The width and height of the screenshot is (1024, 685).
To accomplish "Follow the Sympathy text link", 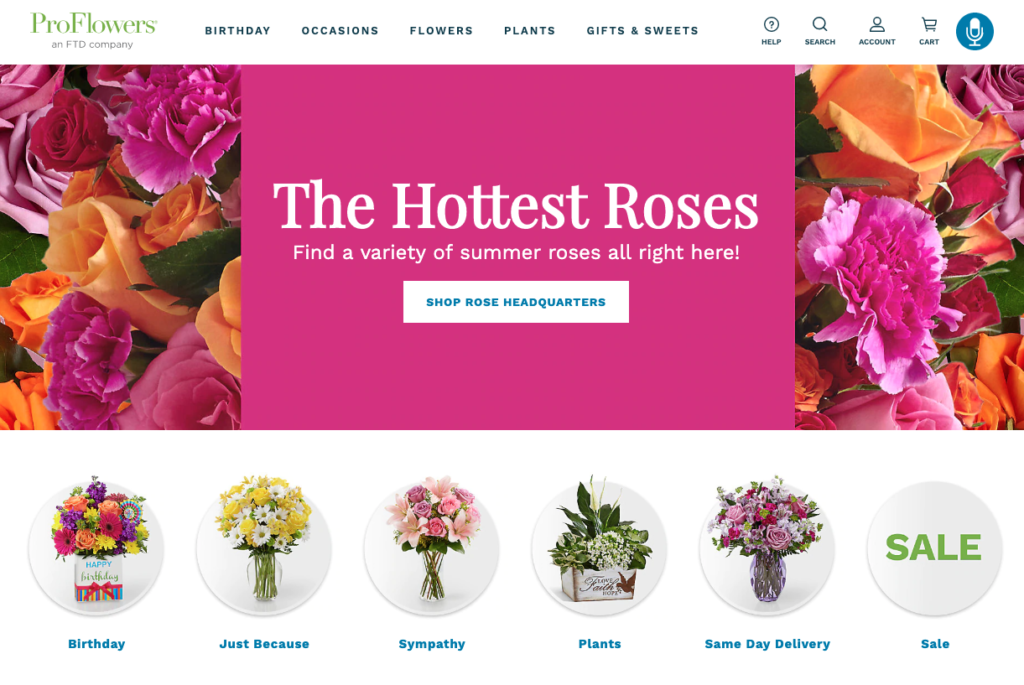I will pyautogui.click(x=432, y=644).
